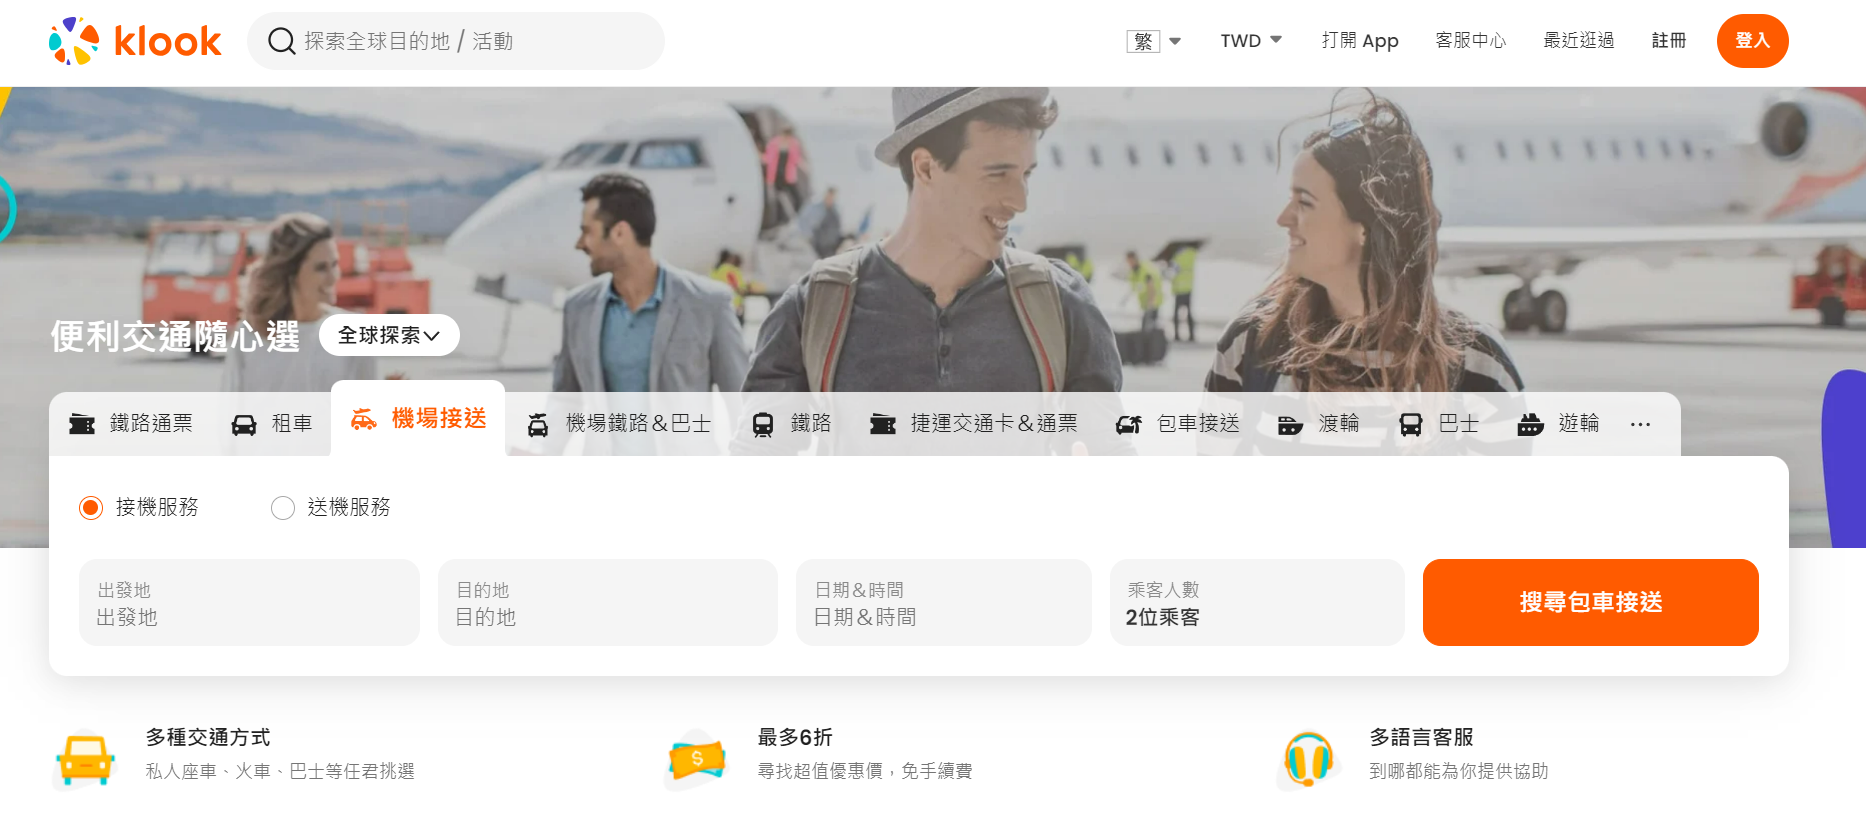The height and width of the screenshot is (814, 1866).
Task: Switch to the 遊輪 tab
Action: click(1558, 424)
